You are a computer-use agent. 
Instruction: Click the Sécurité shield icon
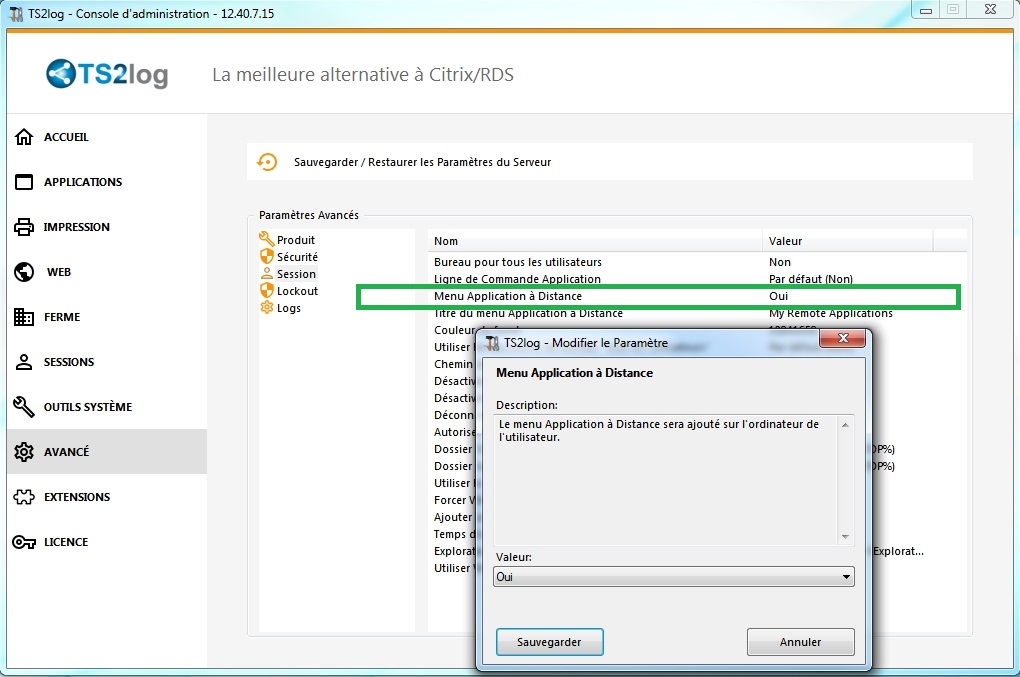pyautogui.click(x=267, y=256)
